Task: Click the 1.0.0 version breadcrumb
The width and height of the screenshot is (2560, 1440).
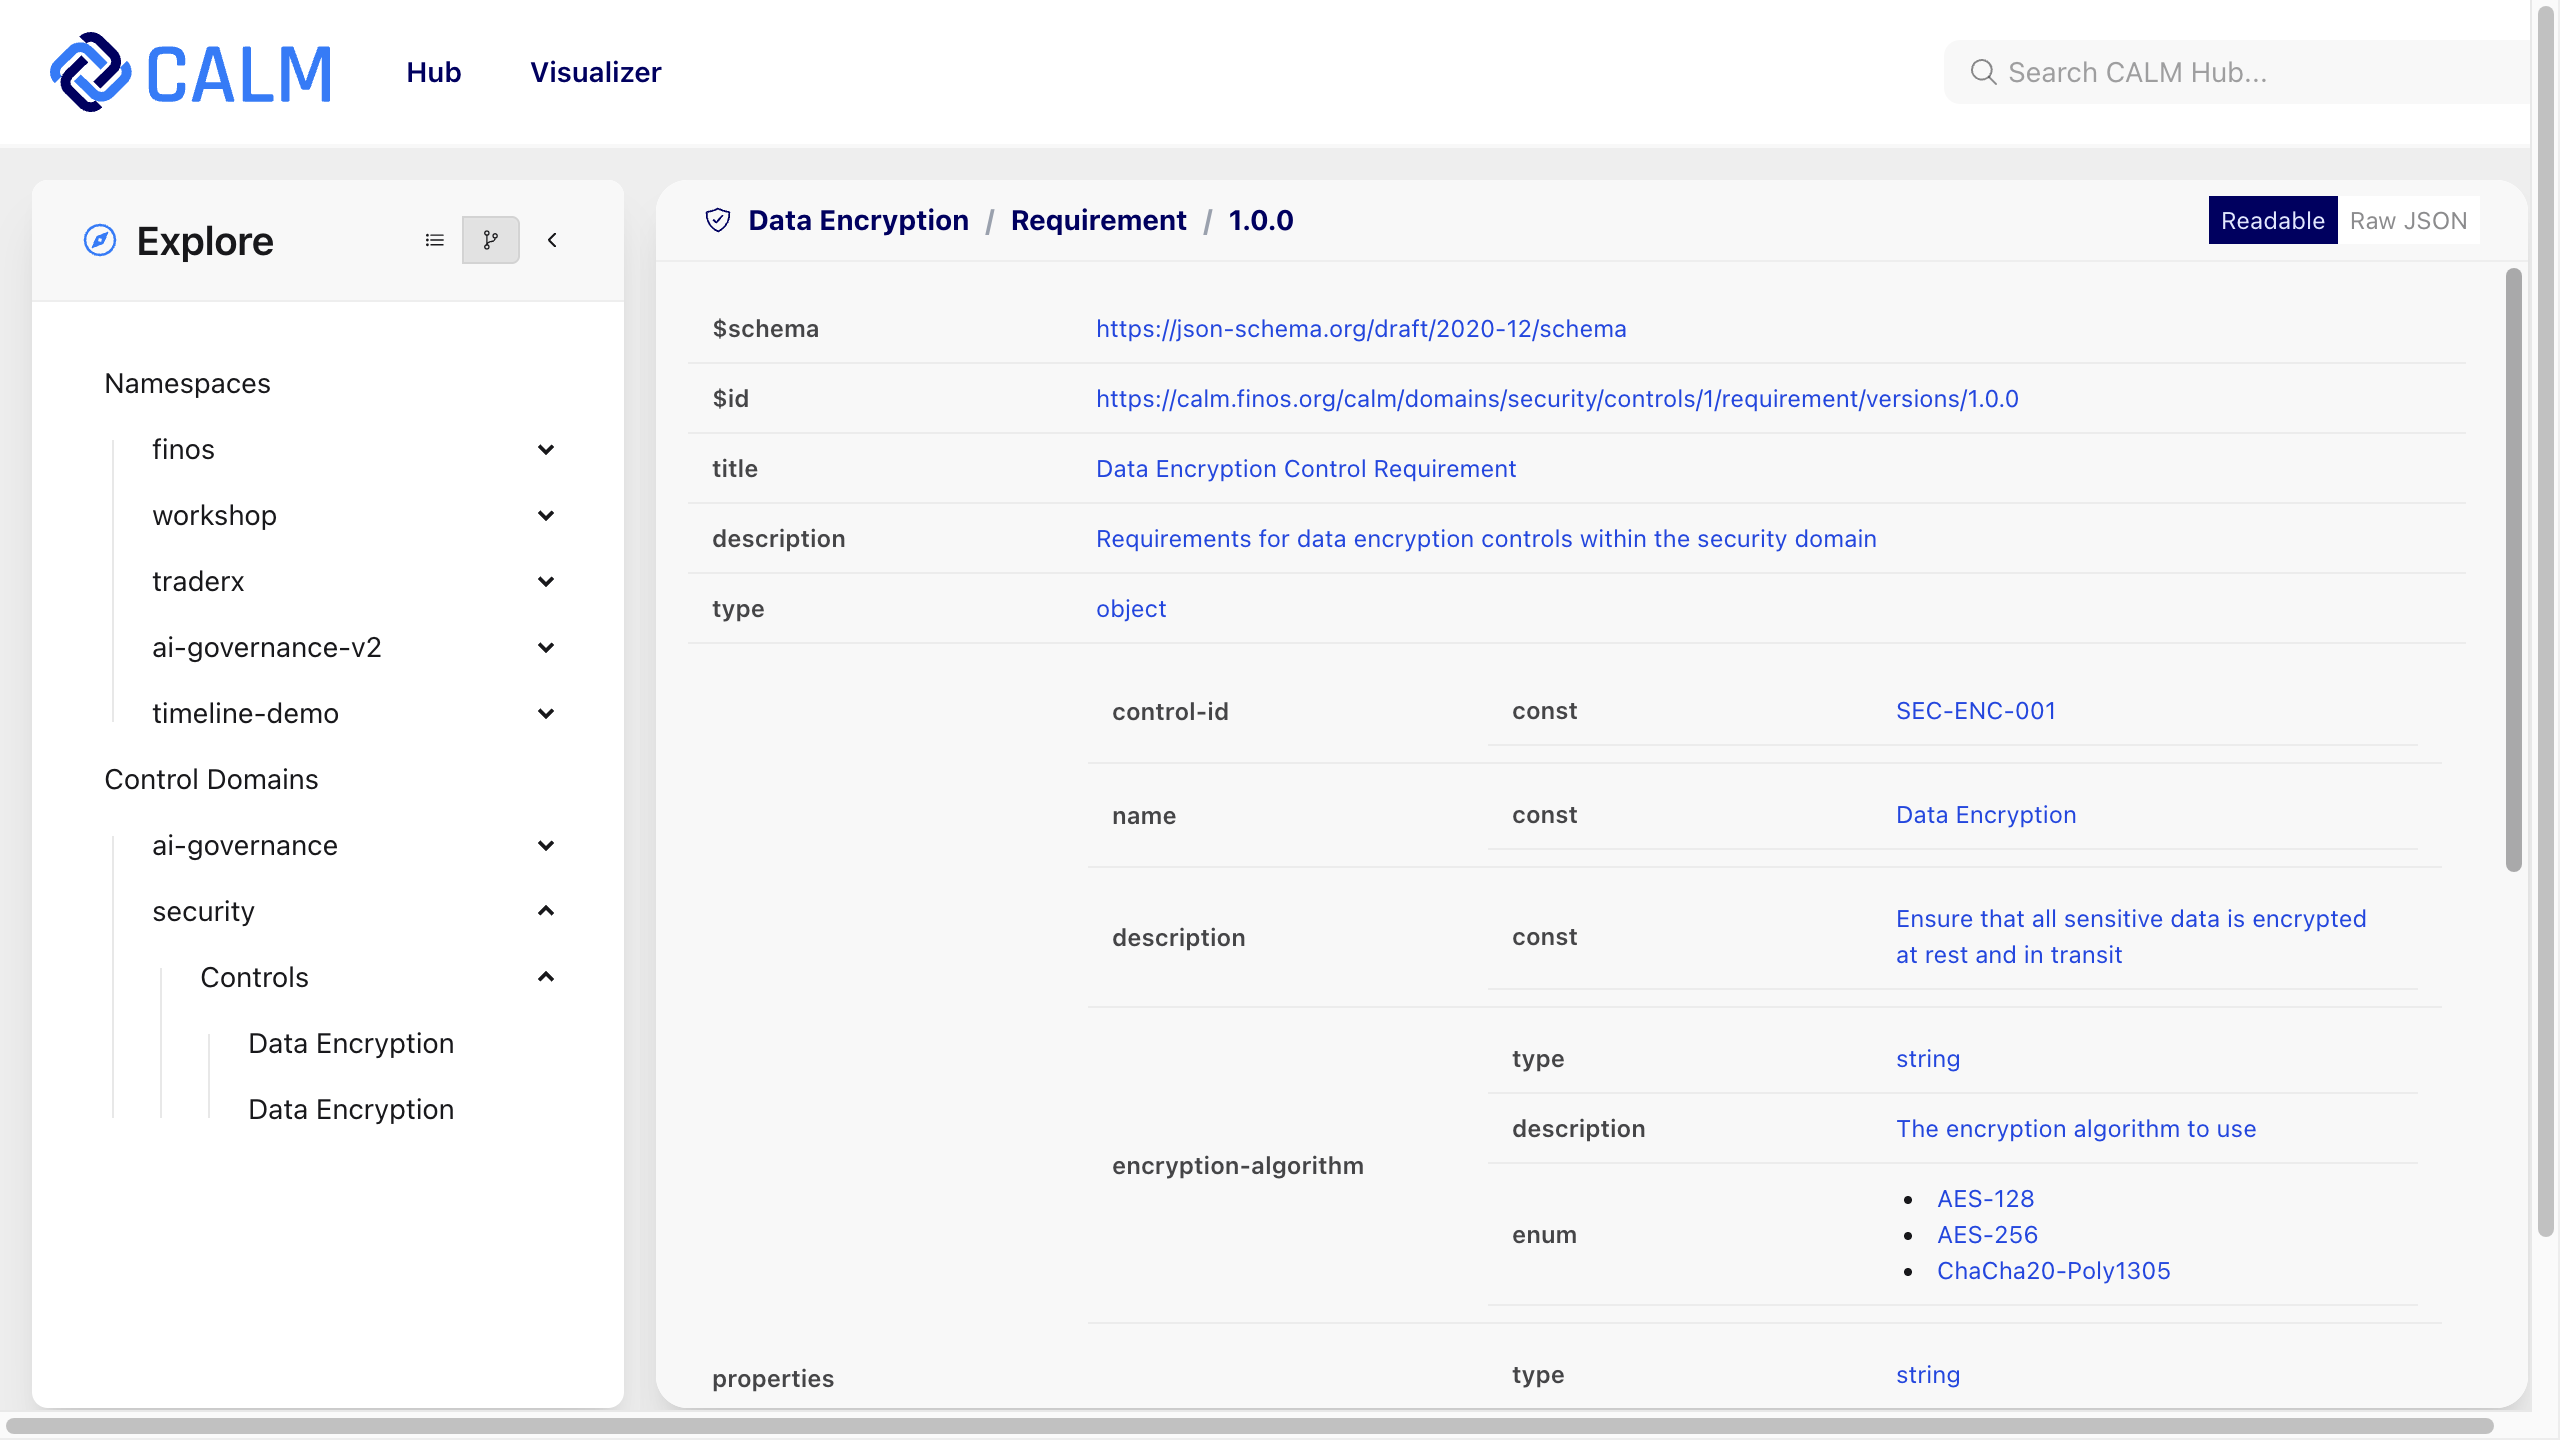Action: pos(1261,220)
